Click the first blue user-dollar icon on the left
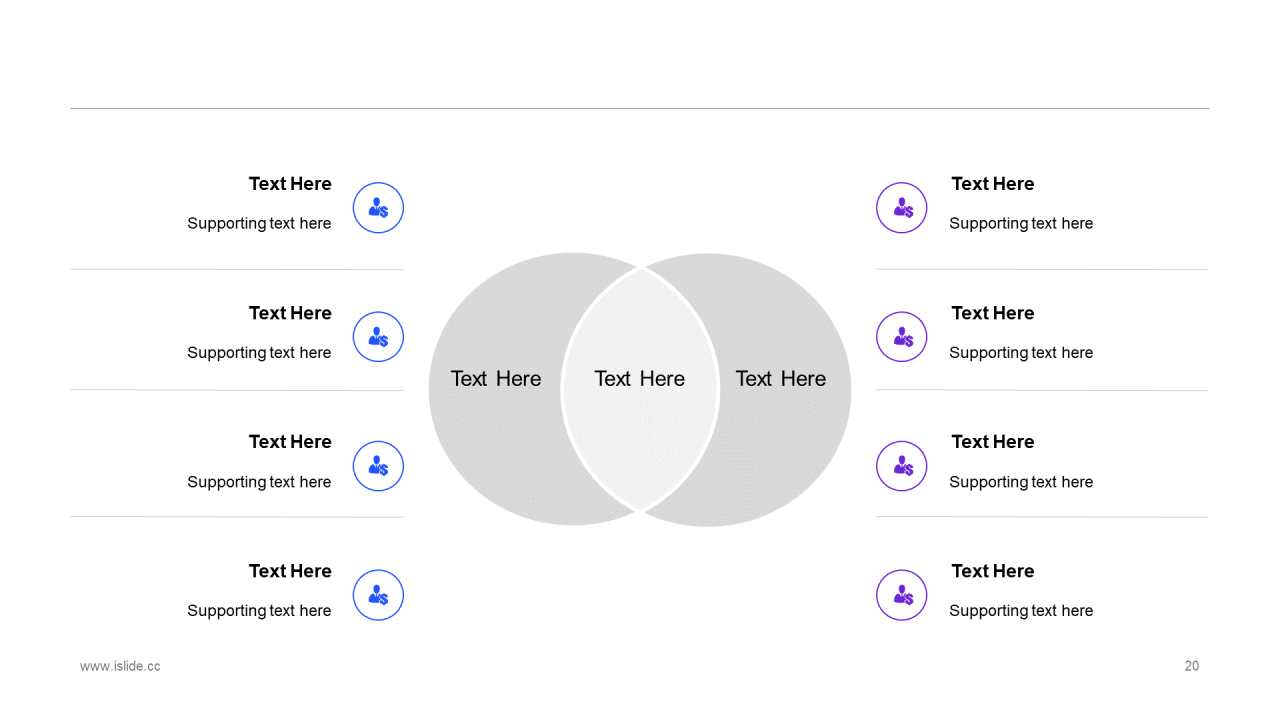The width and height of the screenshot is (1280, 720). pyautogui.click(x=378, y=208)
